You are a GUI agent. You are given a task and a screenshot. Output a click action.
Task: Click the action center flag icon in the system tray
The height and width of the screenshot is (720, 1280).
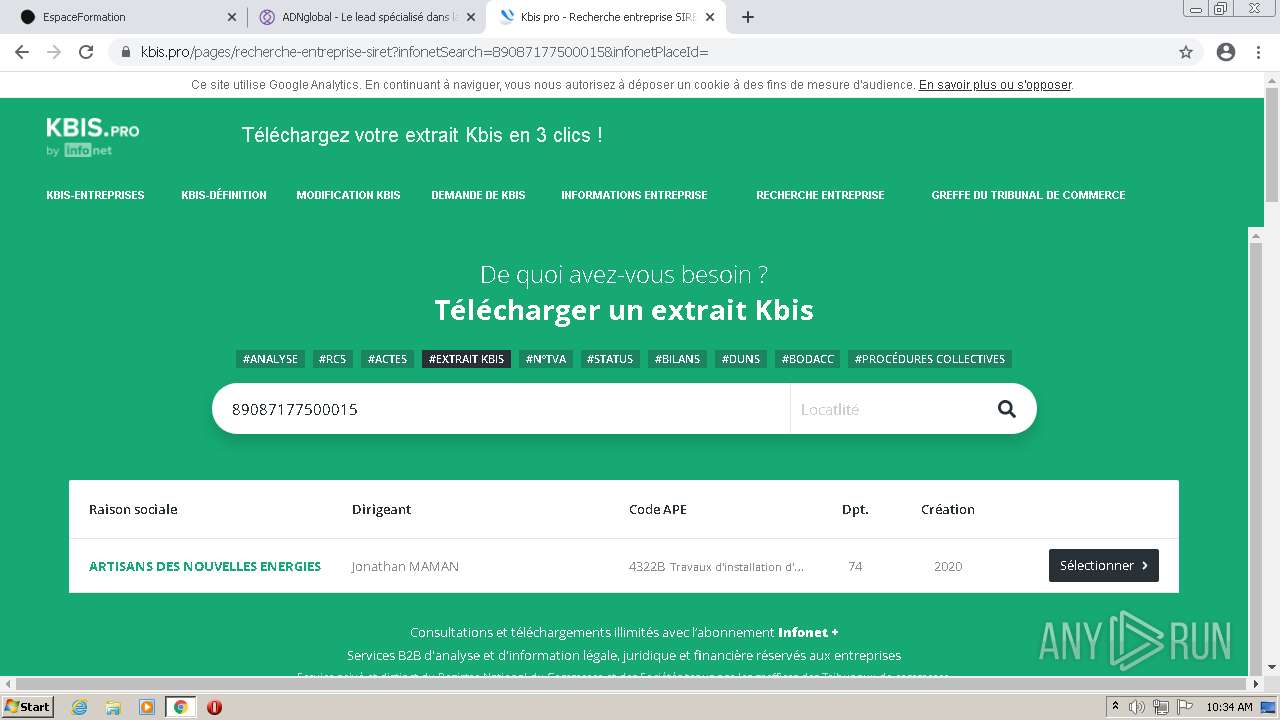click(1184, 707)
